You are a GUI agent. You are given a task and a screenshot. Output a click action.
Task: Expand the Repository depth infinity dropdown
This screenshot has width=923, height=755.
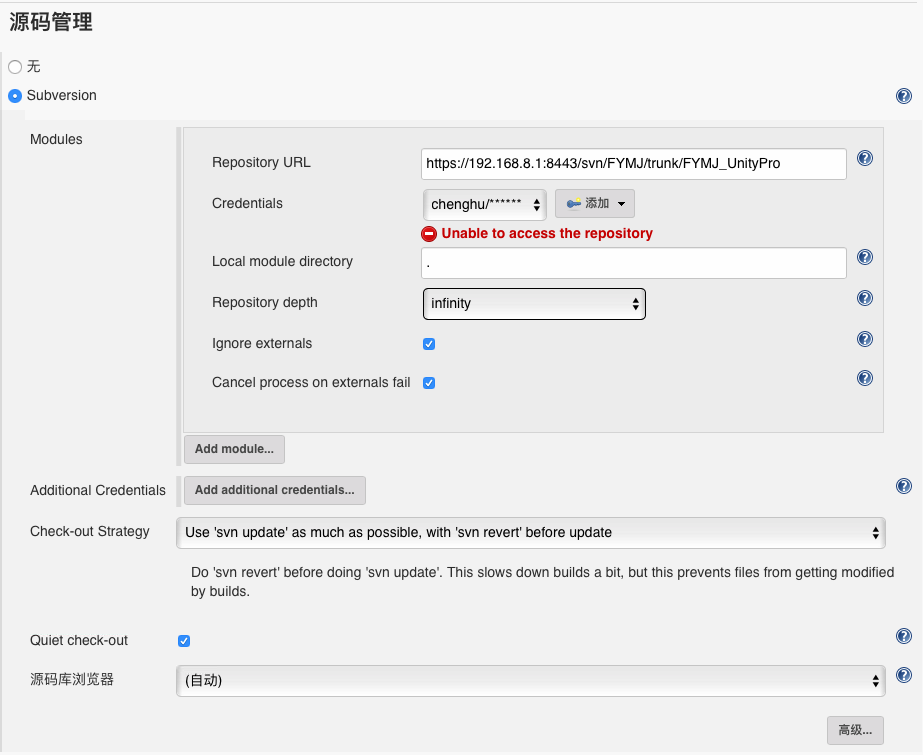534,303
